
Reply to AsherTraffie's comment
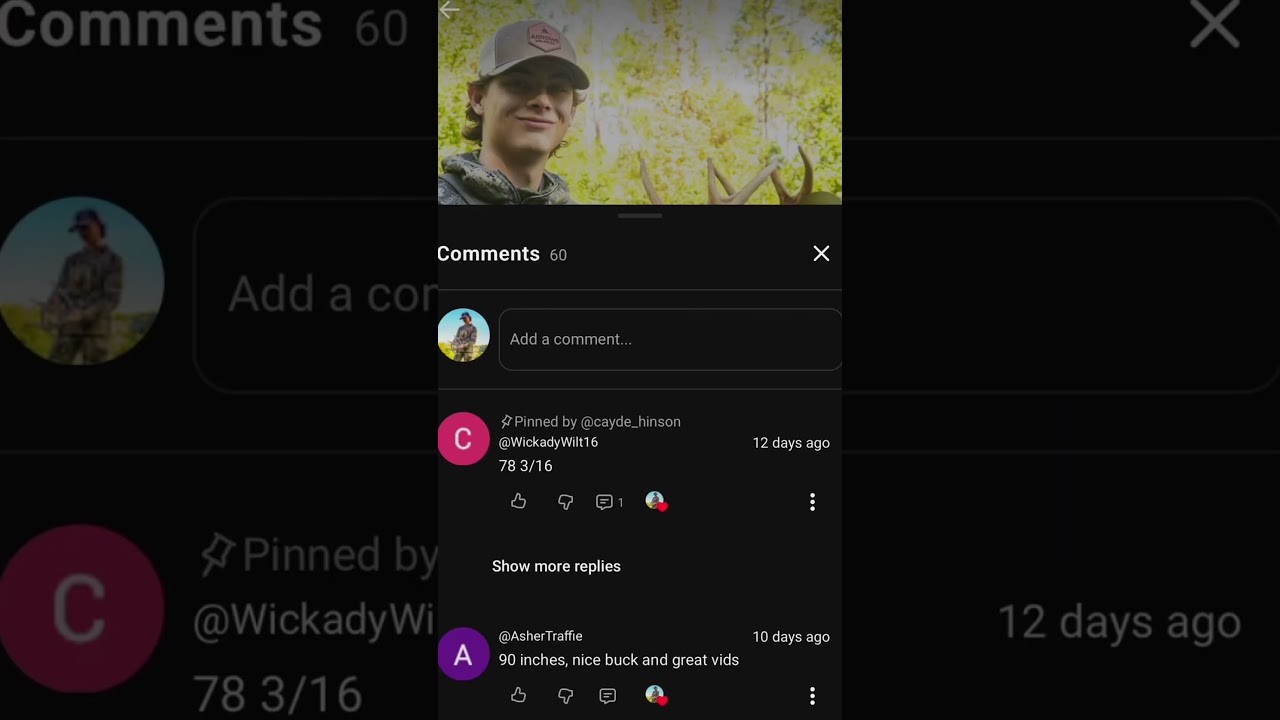coord(607,696)
